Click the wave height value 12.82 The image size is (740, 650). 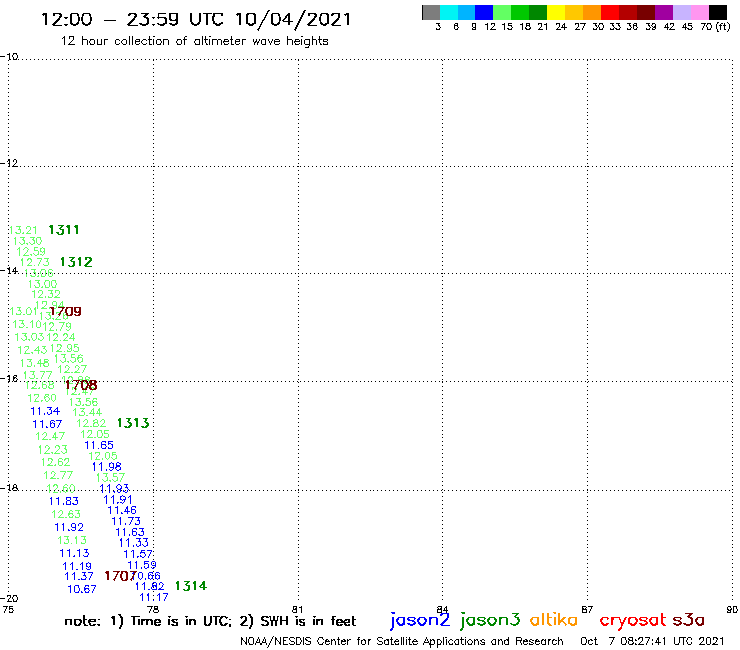[91, 423]
